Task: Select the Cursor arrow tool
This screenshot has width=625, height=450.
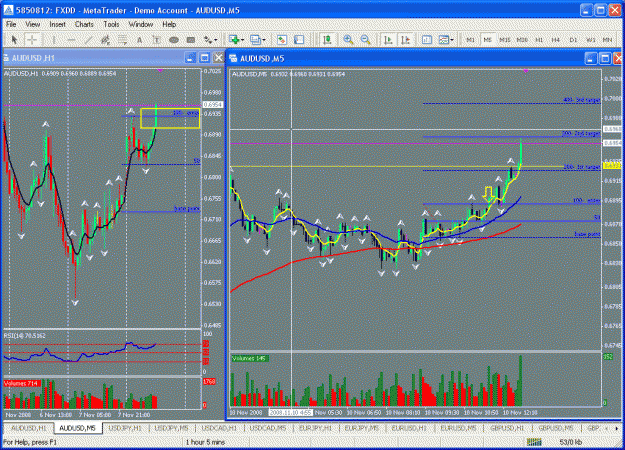Action: [x=14, y=40]
